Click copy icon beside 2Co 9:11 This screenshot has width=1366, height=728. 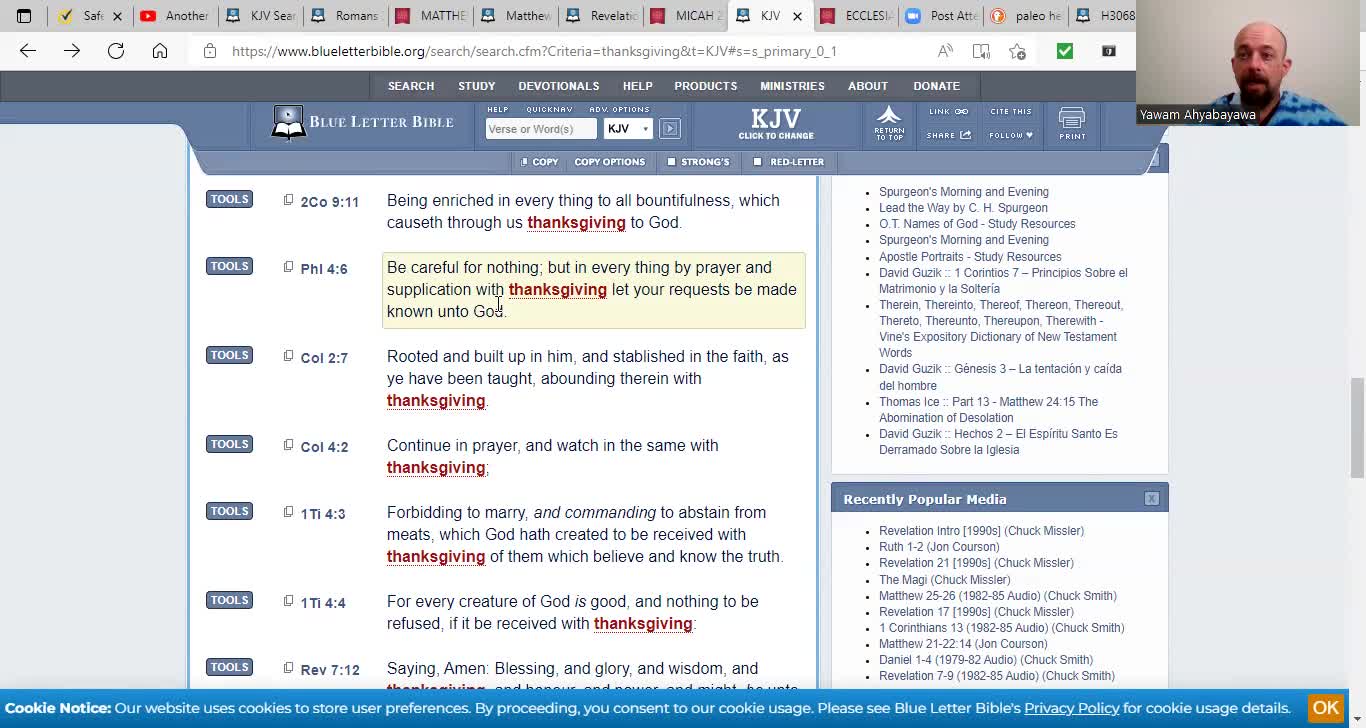click(288, 200)
